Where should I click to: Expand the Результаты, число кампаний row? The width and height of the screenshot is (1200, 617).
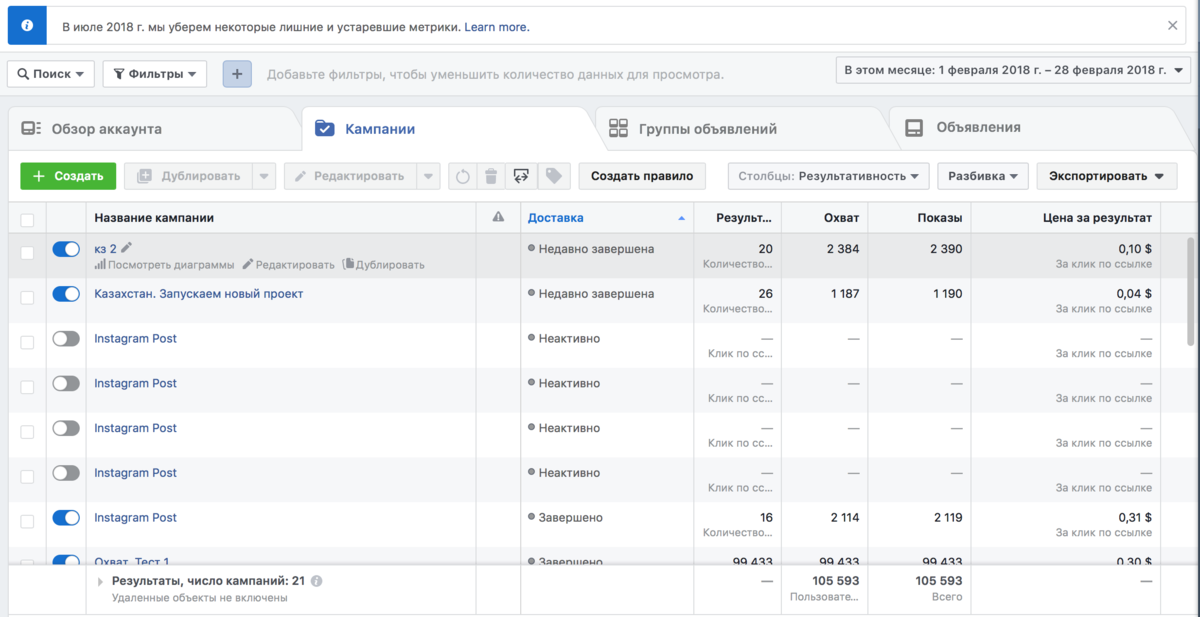100,581
